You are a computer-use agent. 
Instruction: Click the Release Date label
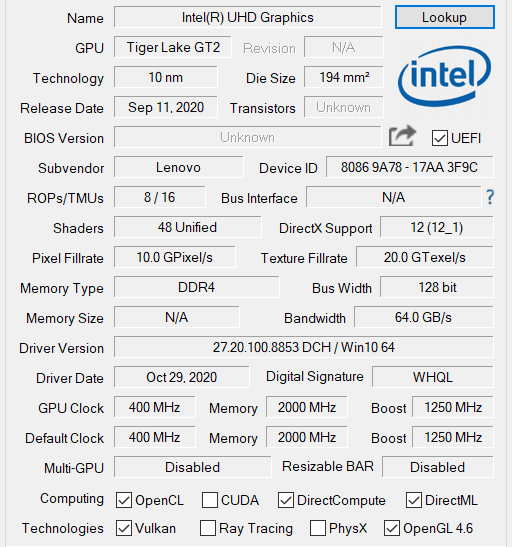pos(62,108)
